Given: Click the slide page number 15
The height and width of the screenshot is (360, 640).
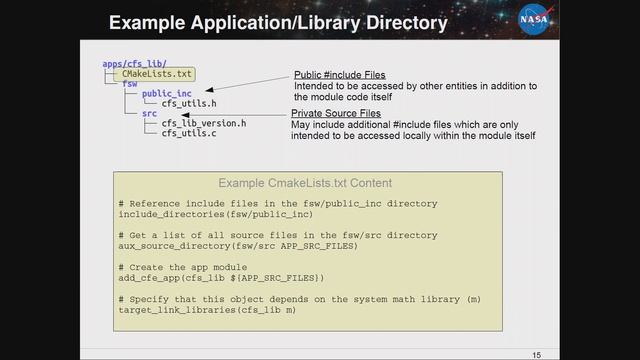Looking at the screenshot, I should click(536, 356).
